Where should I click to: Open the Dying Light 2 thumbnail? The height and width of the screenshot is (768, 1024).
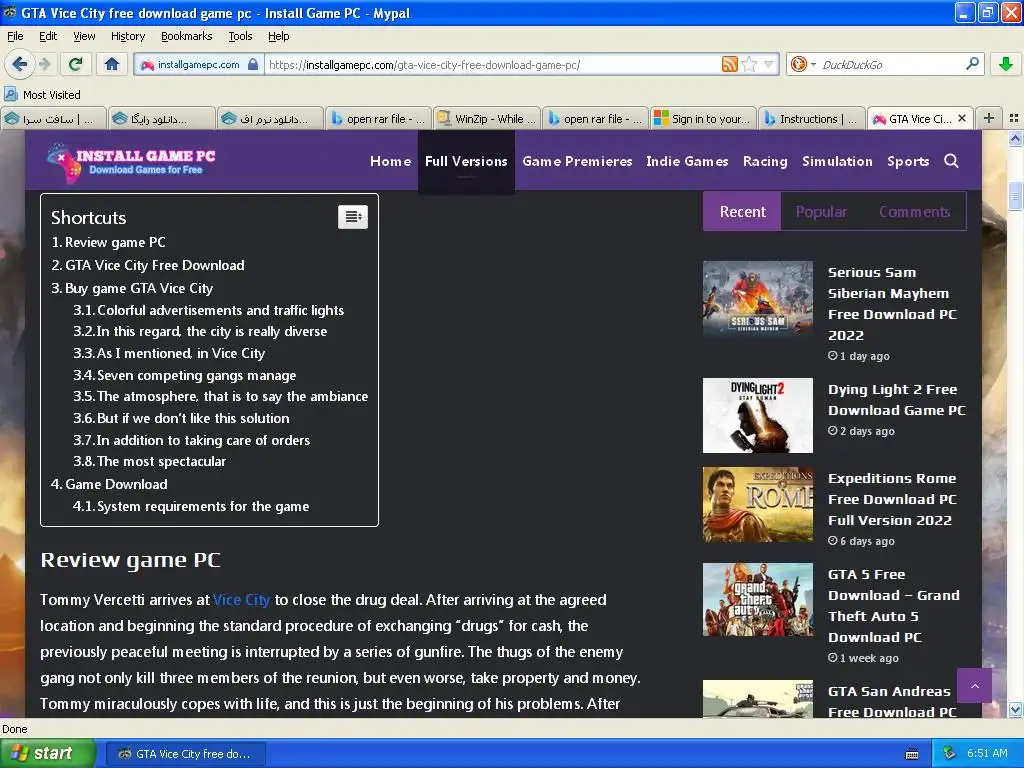click(x=758, y=415)
